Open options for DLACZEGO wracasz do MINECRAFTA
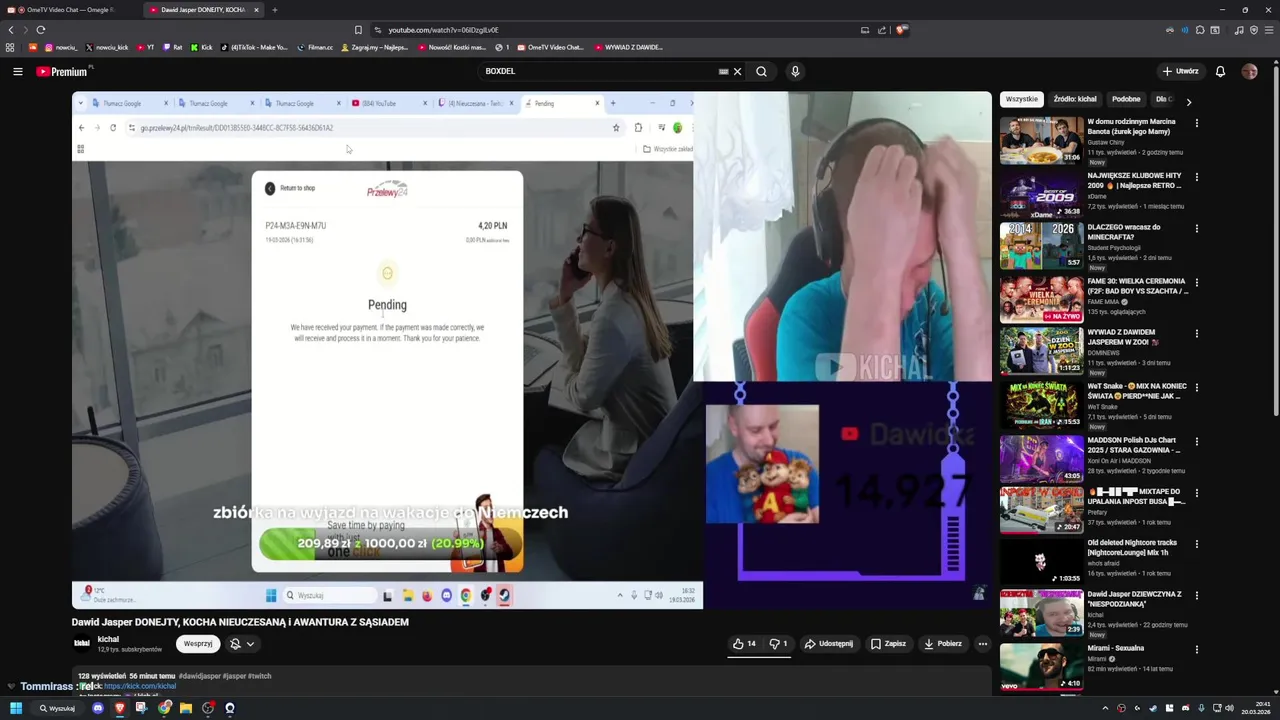The height and width of the screenshot is (720, 1280). point(1196,229)
